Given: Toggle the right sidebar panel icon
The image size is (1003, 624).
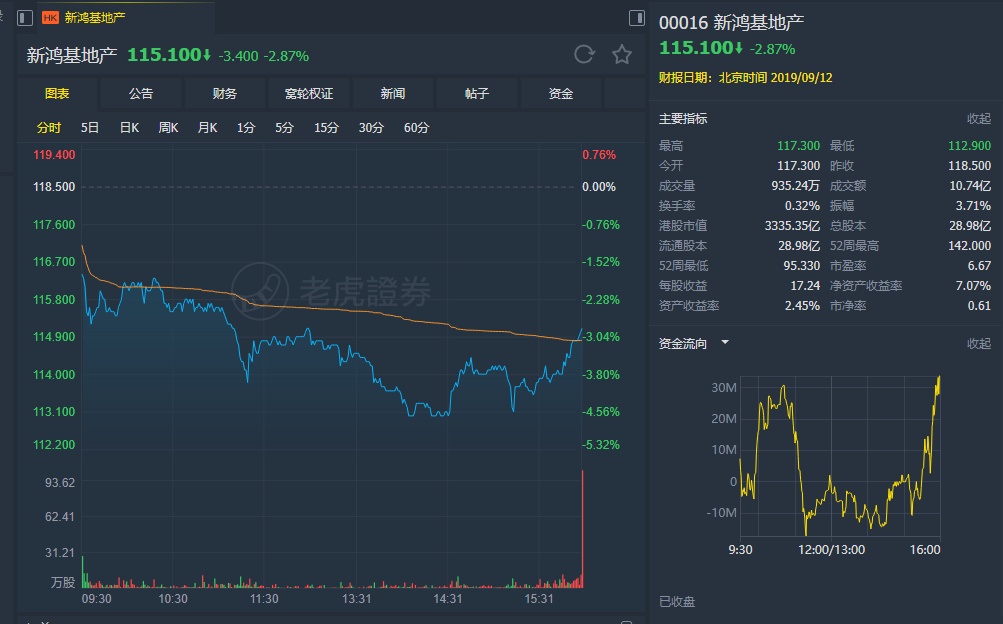Looking at the screenshot, I should coord(637,18).
